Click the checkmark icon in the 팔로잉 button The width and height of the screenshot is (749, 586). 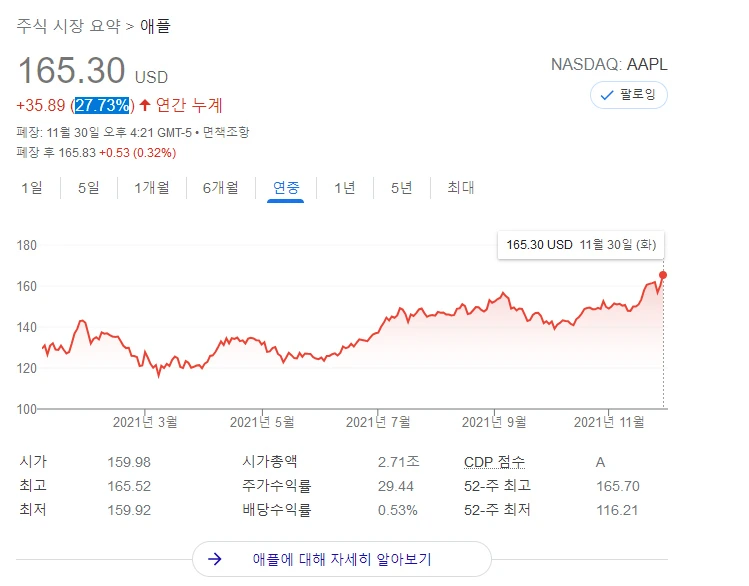[607, 96]
